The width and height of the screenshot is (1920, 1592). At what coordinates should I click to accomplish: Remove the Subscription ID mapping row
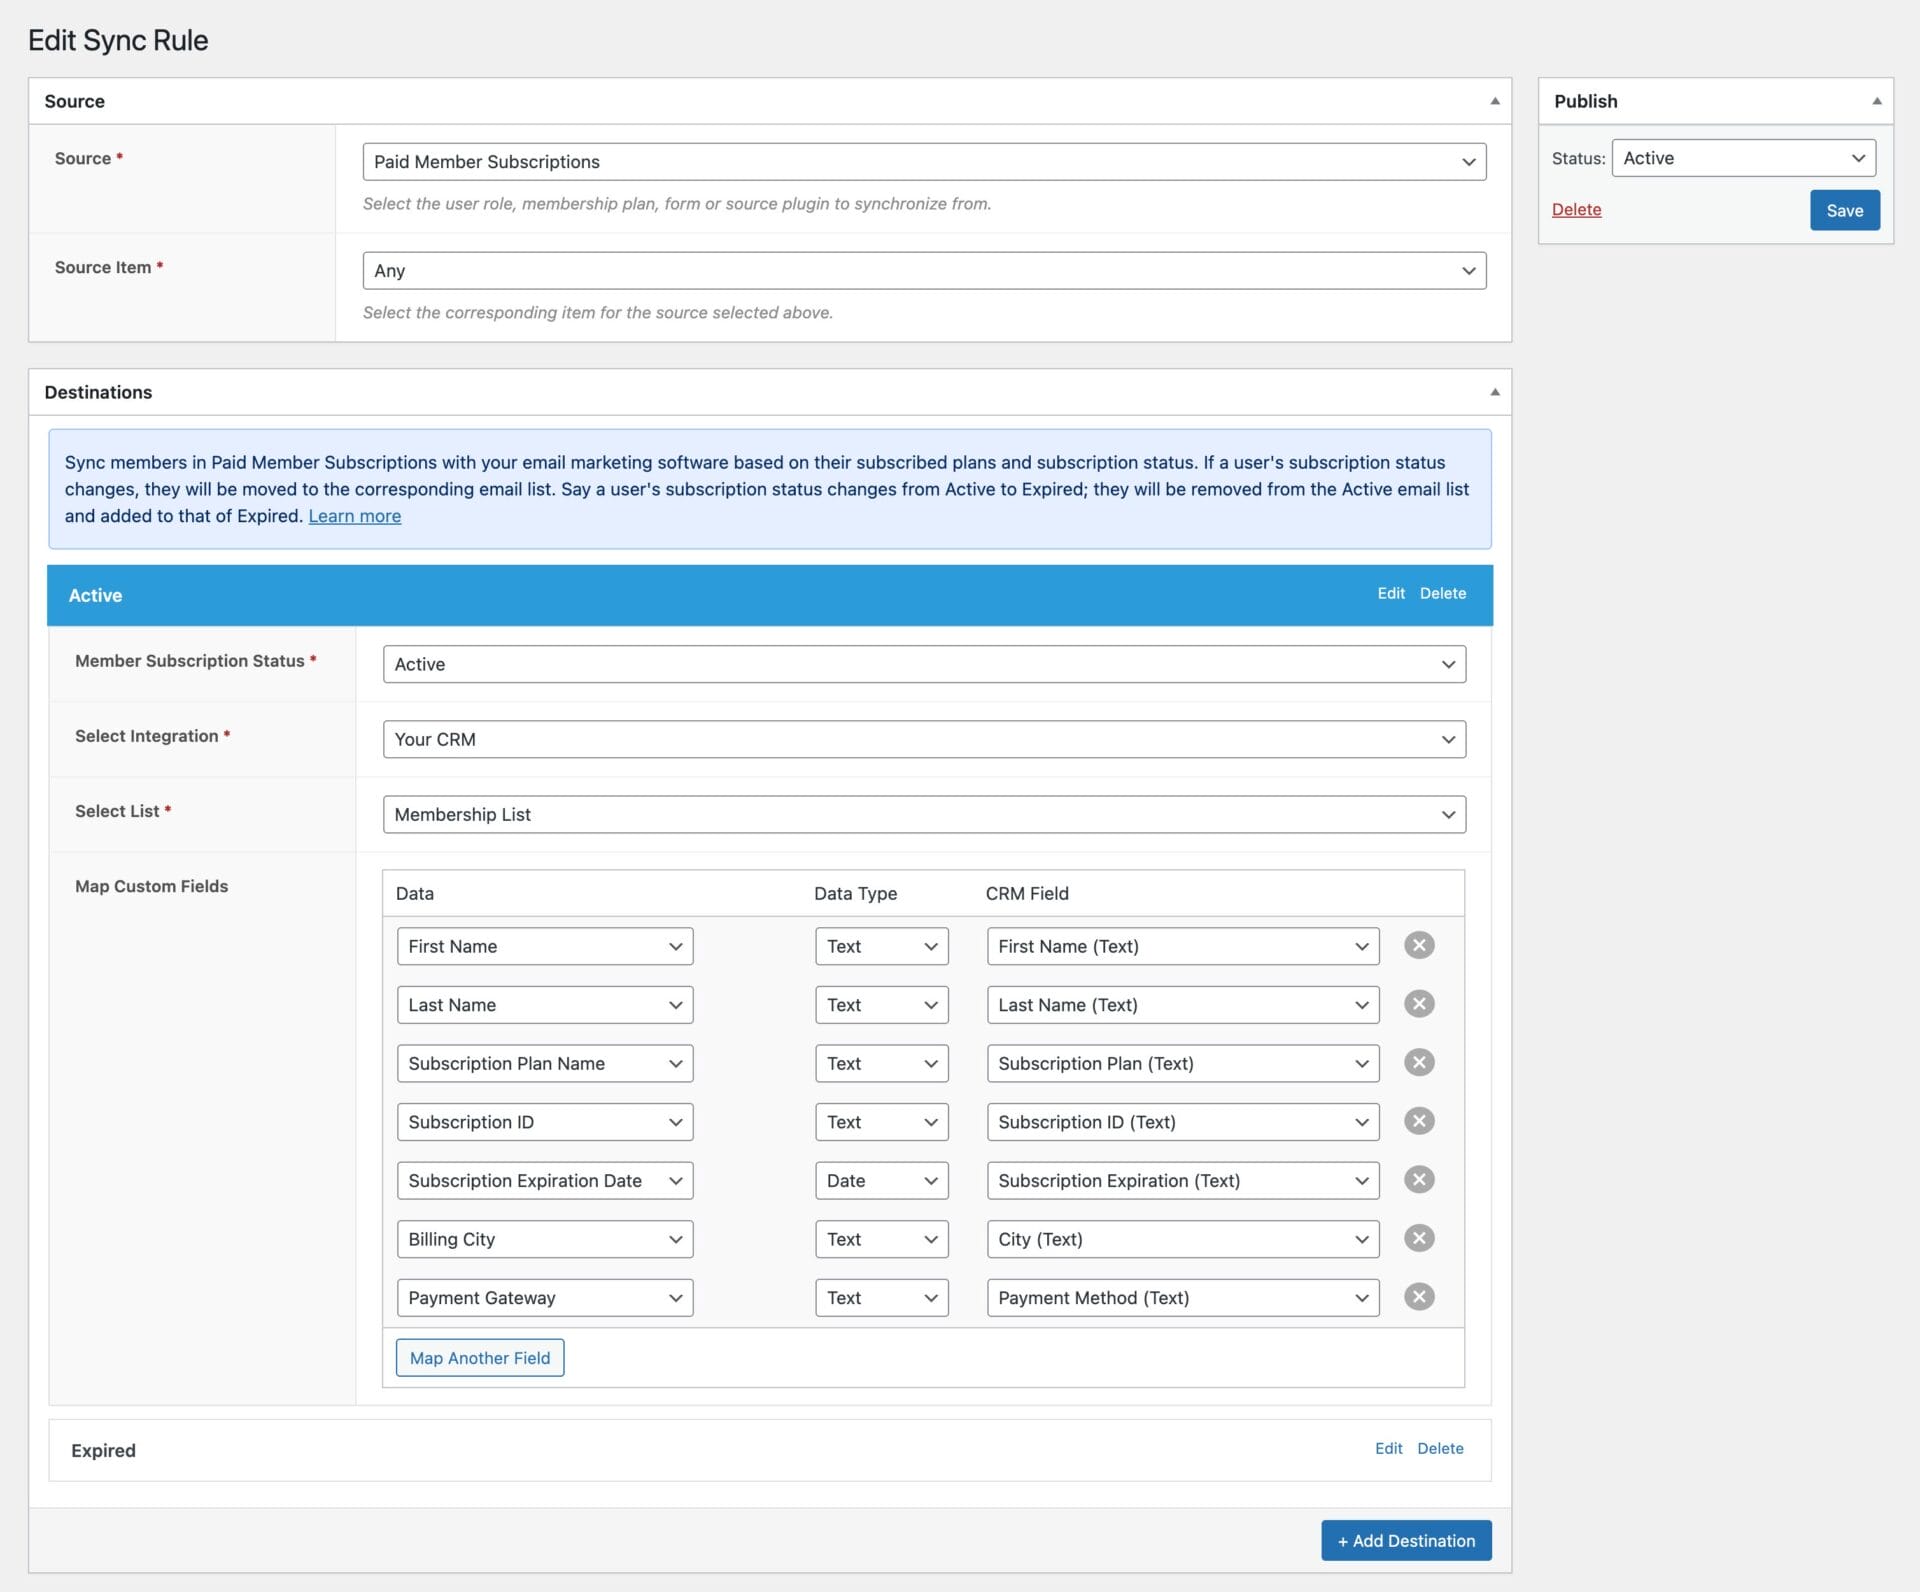click(x=1419, y=1121)
